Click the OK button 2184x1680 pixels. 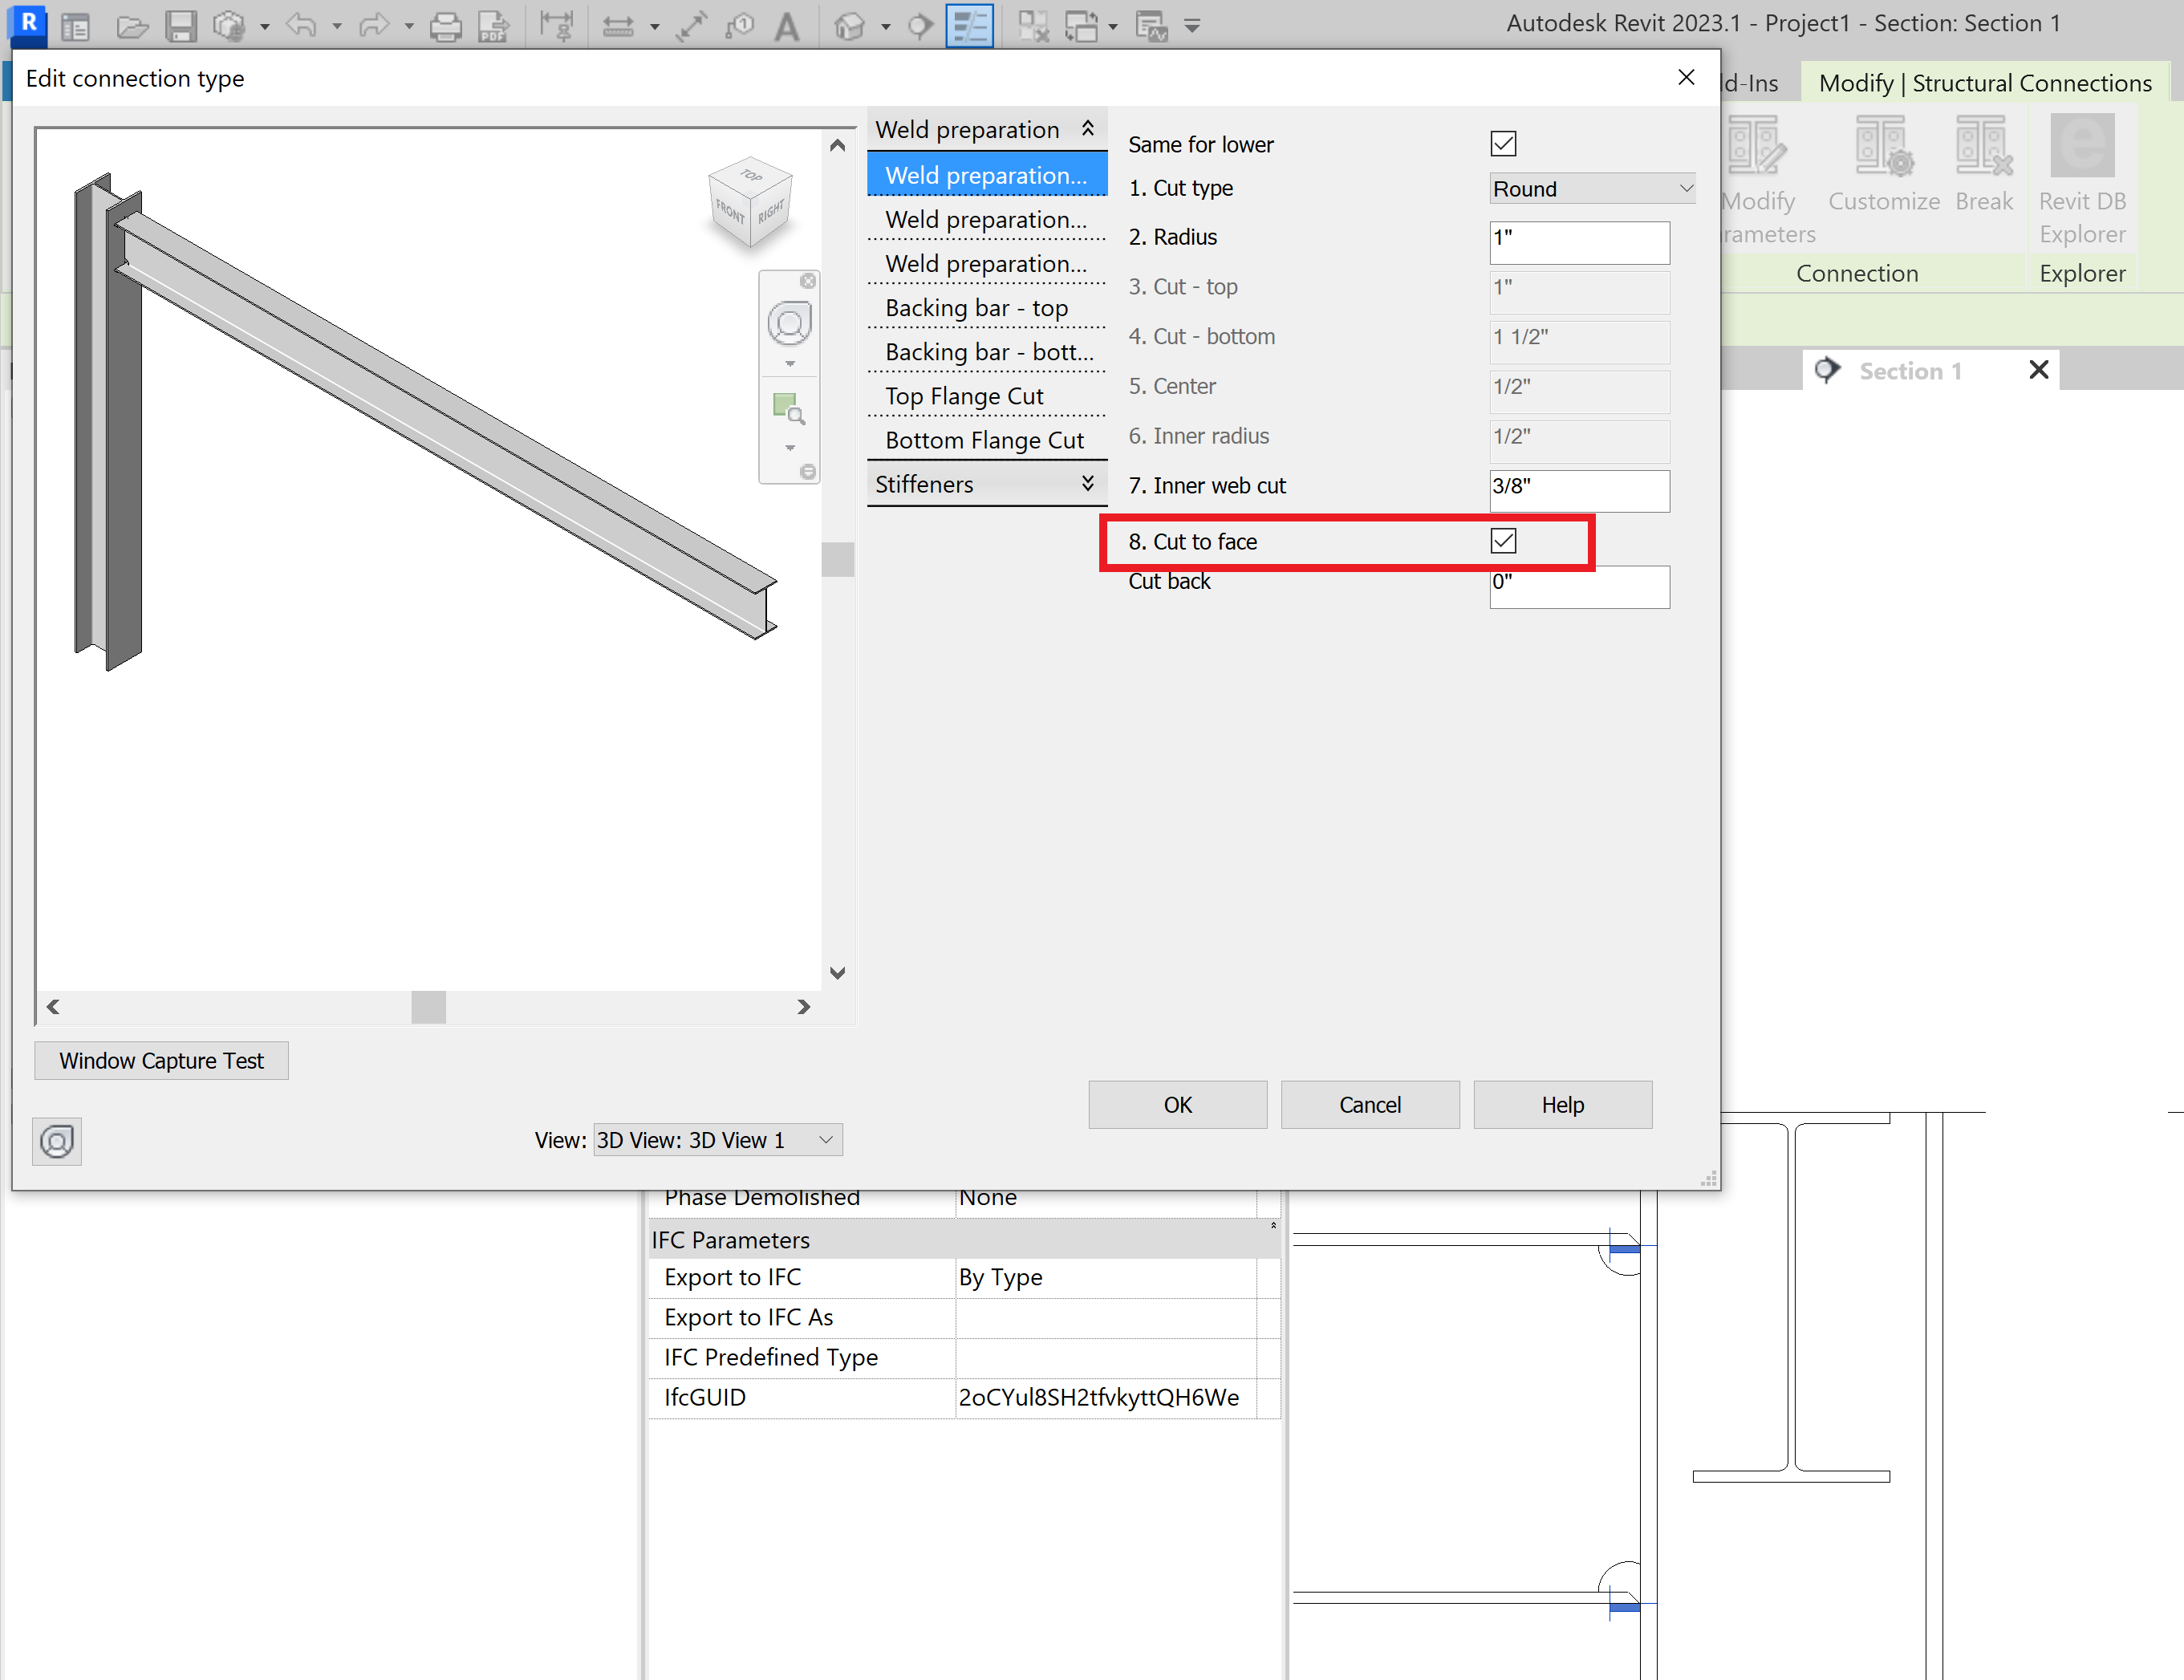tap(1177, 1105)
